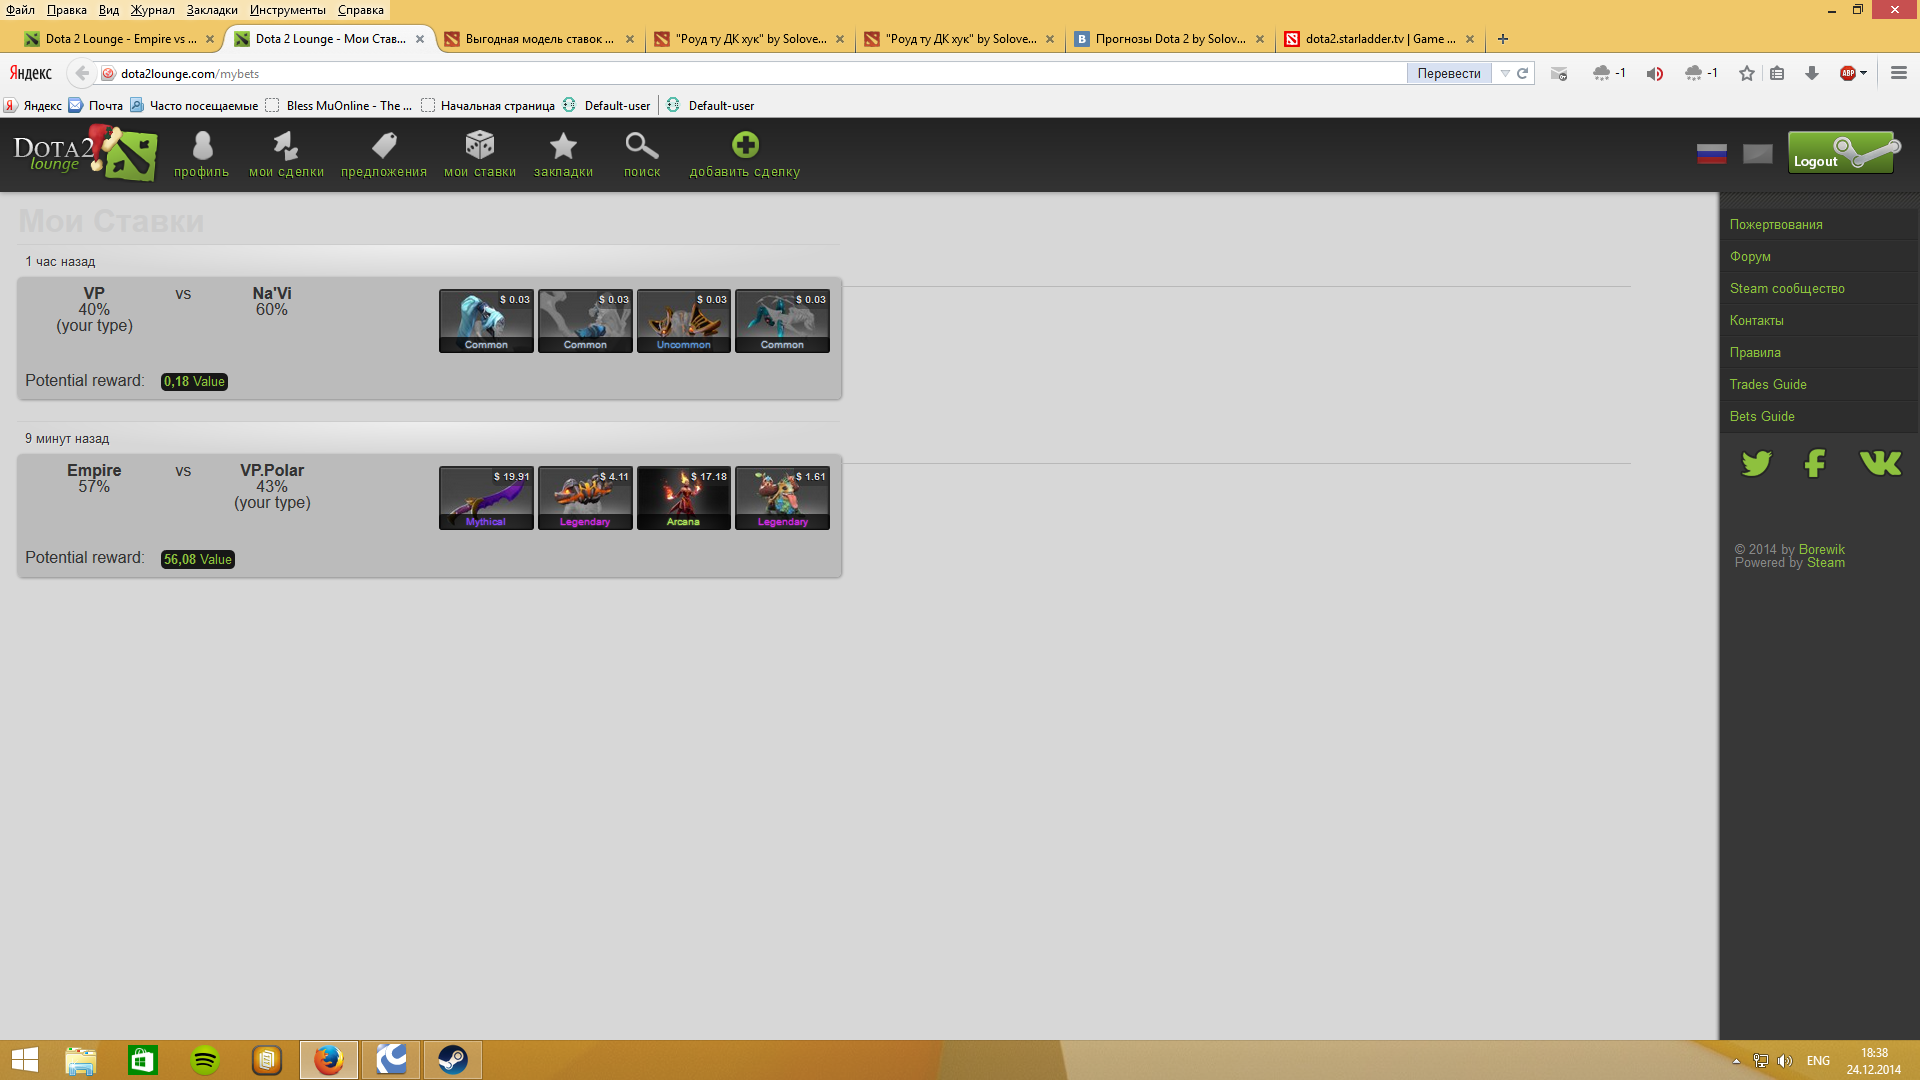
Task: Open Bless MuOnline bookmark
Action: click(x=340, y=105)
